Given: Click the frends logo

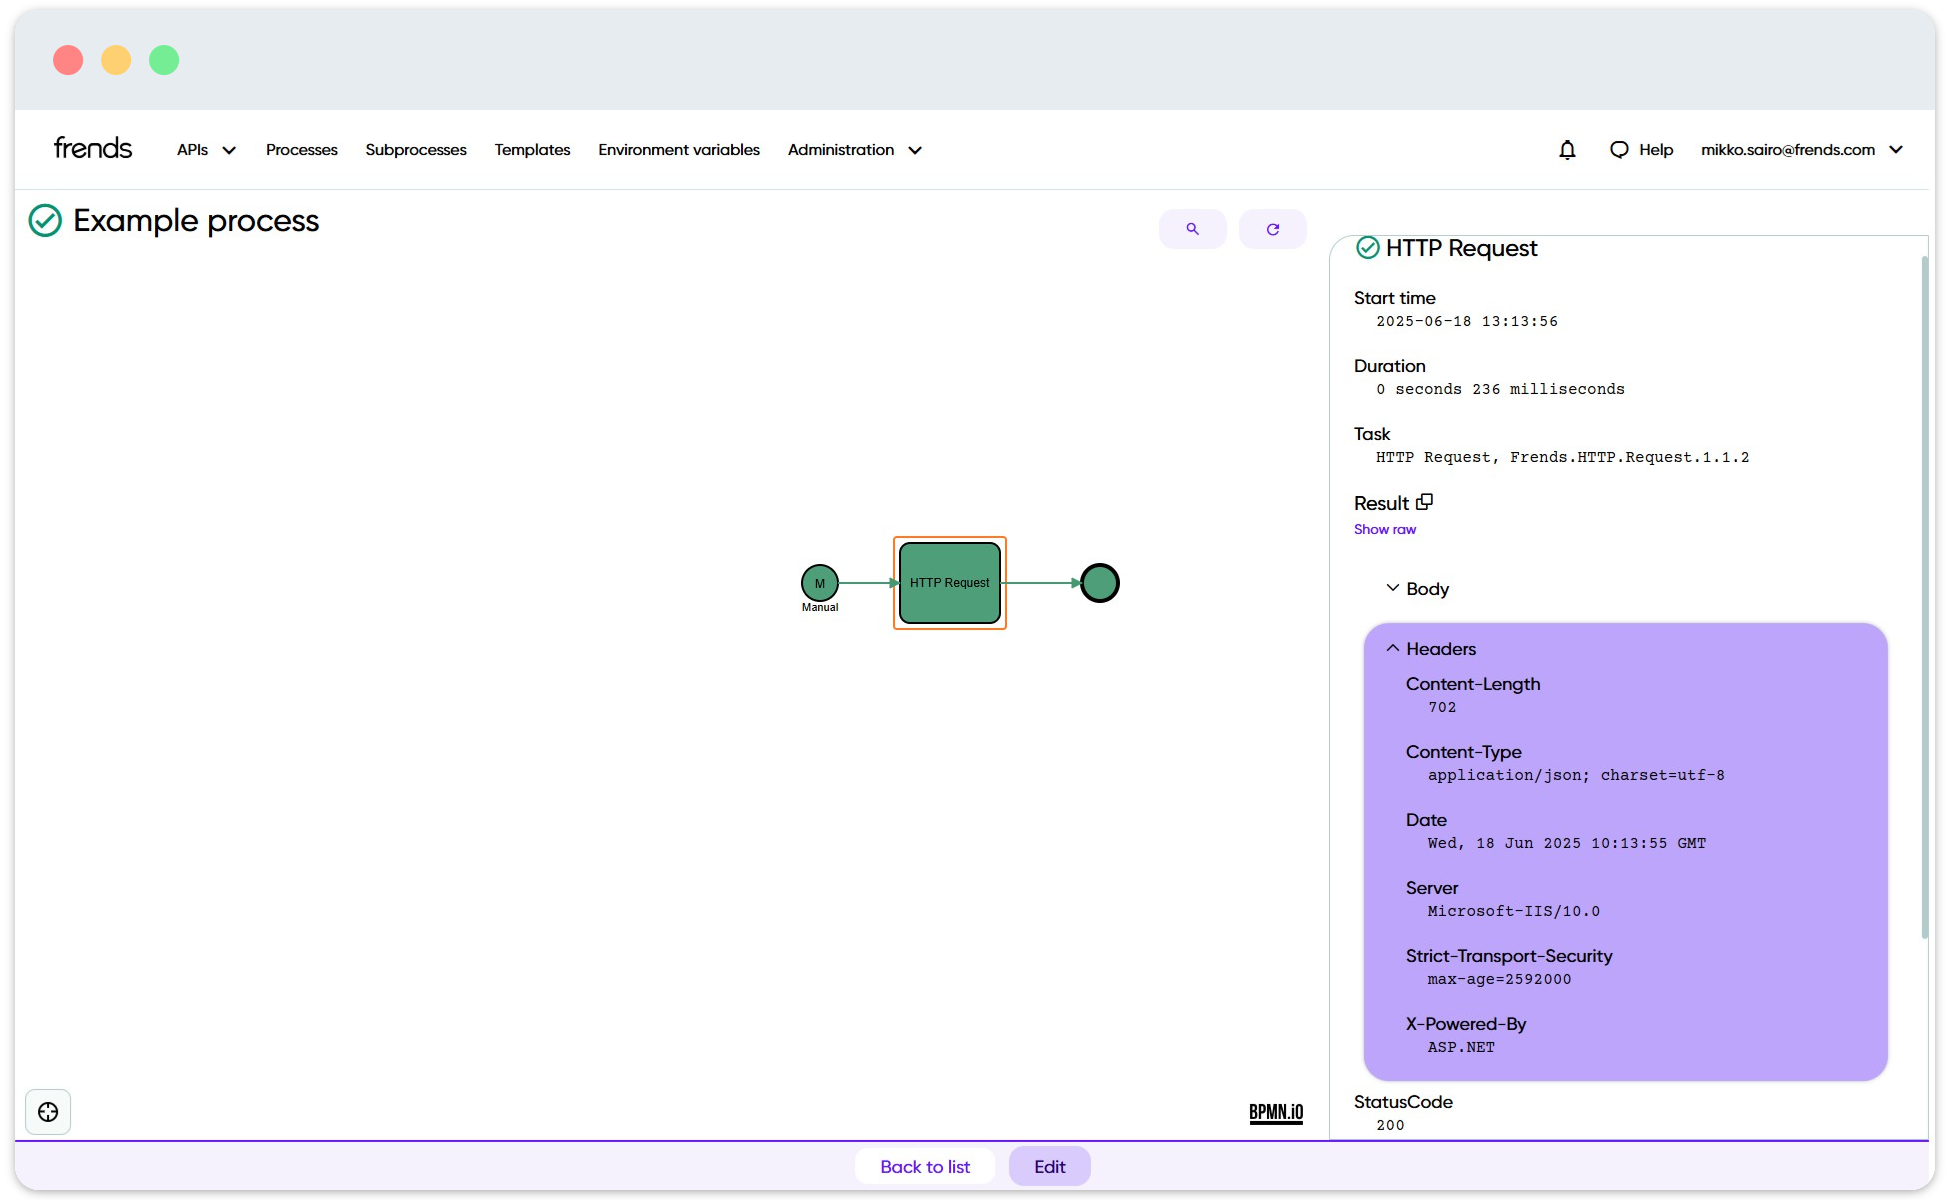Looking at the screenshot, I should point(93,149).
